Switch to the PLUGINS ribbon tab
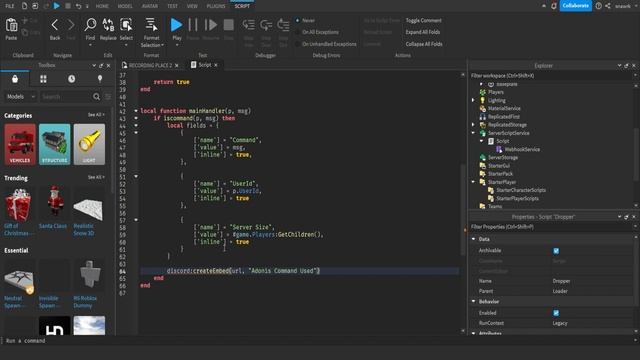Viewport: 640px width, 360px height. 216,6
